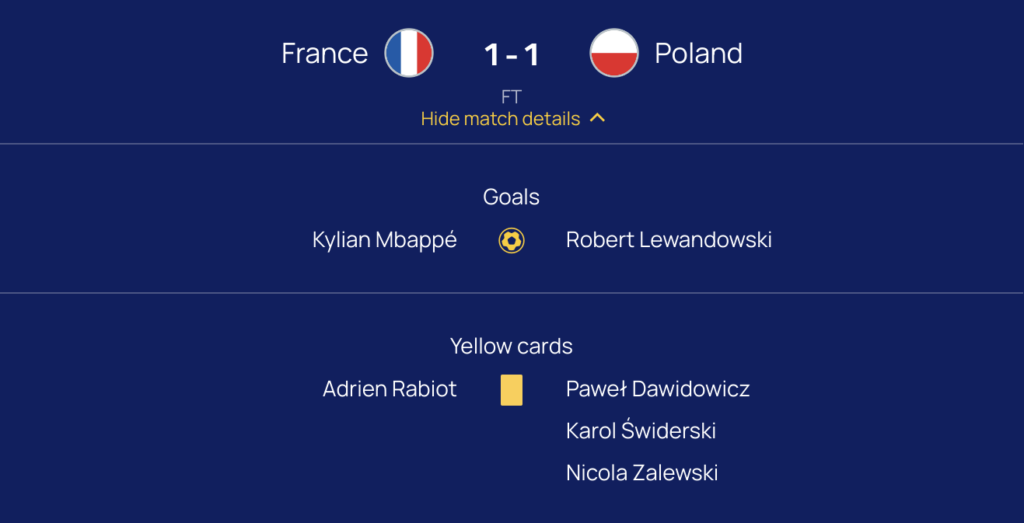Select booked player Karol Świderski
The image size is (1024, 523).
tap(641, 431)
